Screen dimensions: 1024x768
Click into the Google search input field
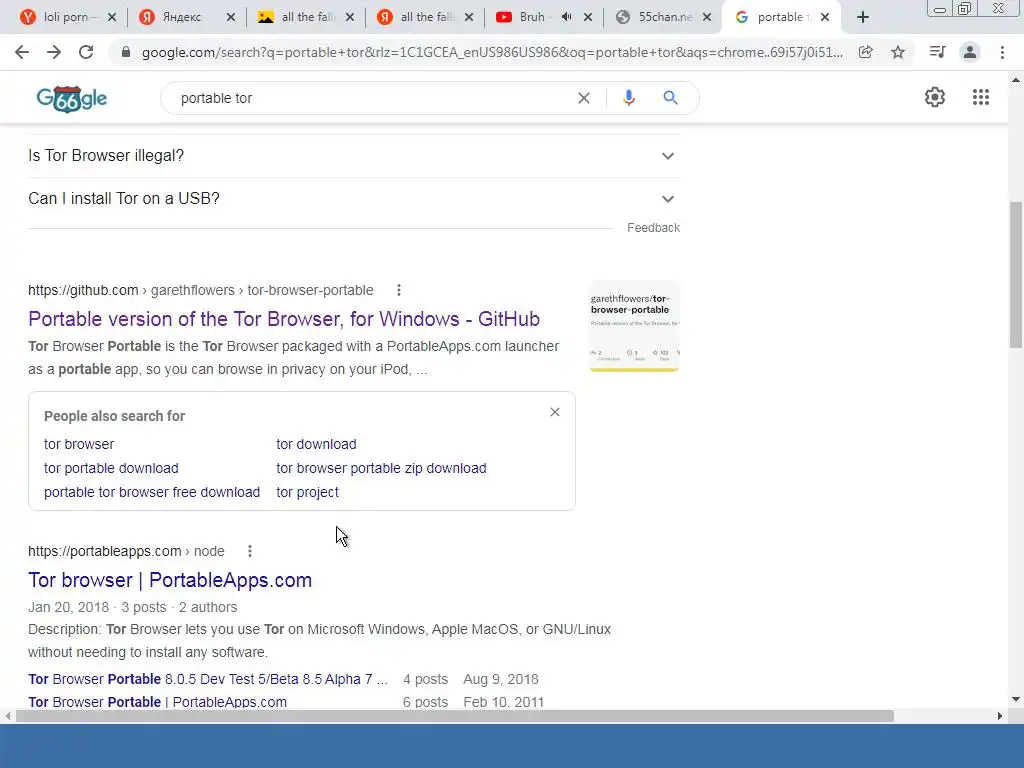click(x=372, y=98)
